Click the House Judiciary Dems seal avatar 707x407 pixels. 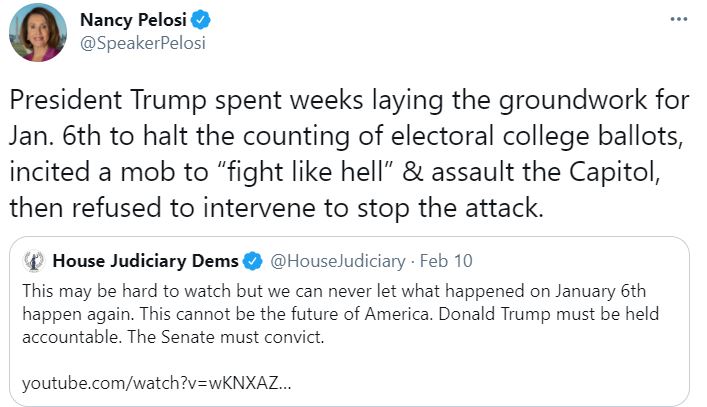point(35,262)
